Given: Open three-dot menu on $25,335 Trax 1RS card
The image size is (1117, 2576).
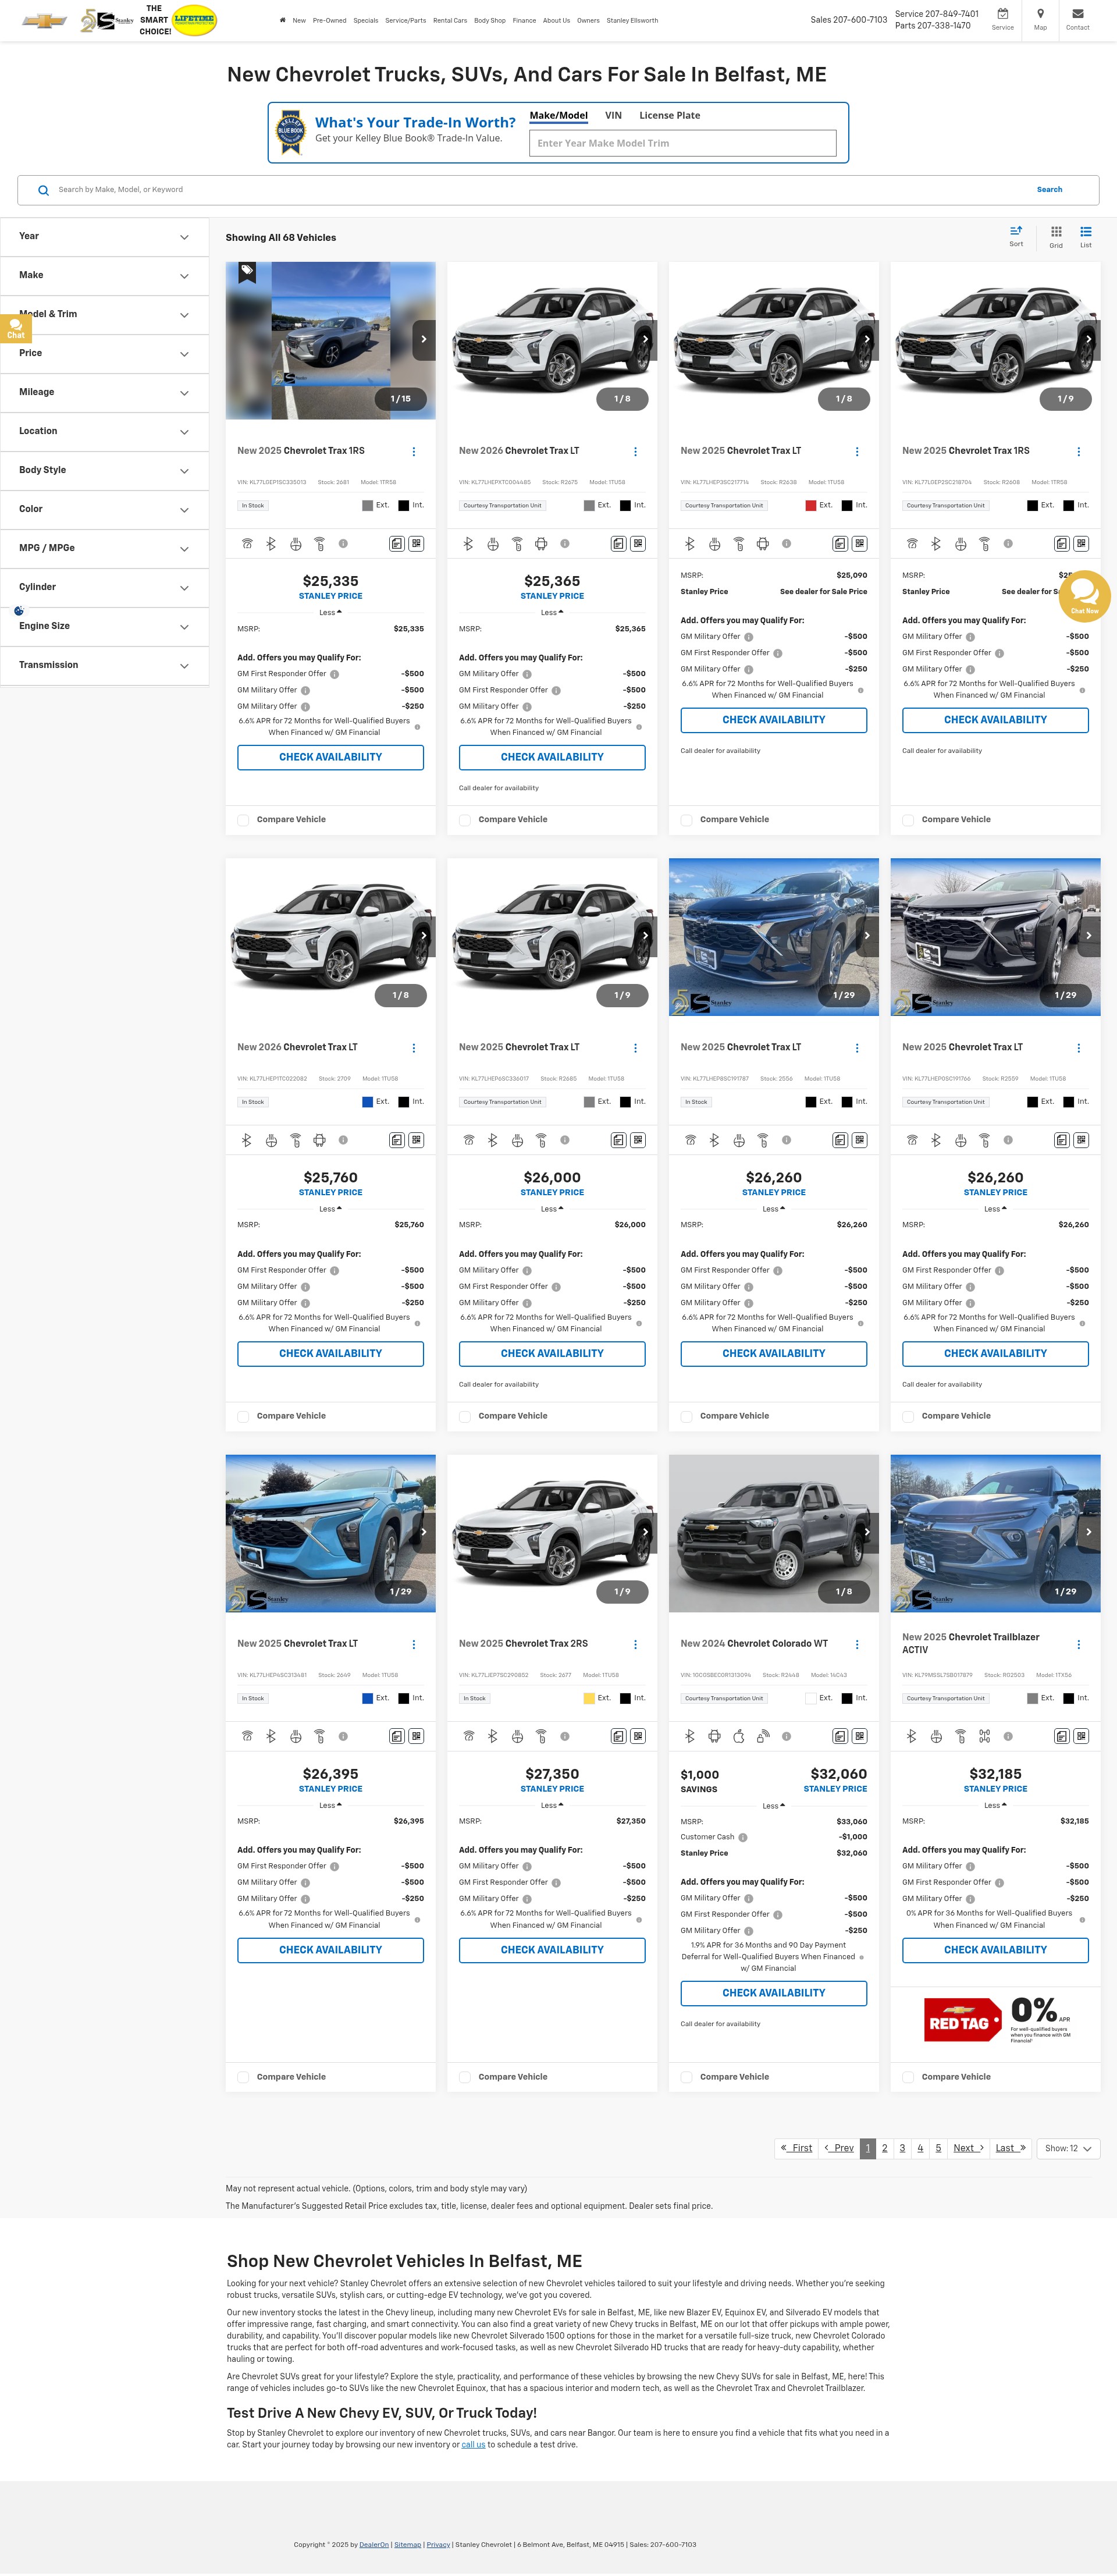Looking at the screenshot, I should pyautogui.click(x=414, y=452).
